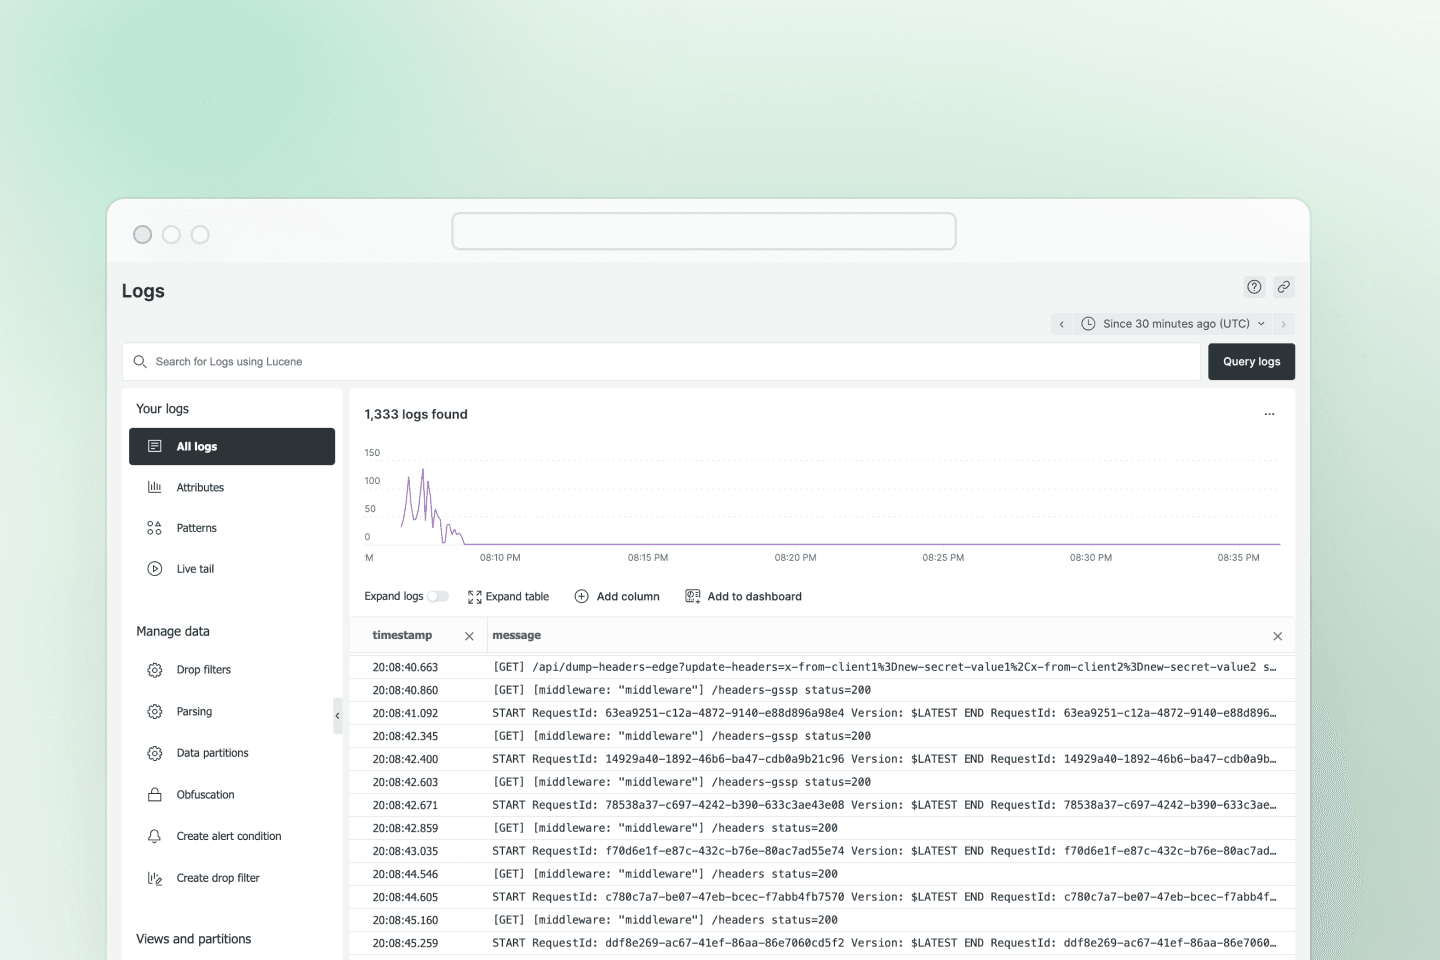Open the chart's three-dot options menu
Image resolution: width=1440 pixels, height=960 pixels.
(x=1269, y=414)
